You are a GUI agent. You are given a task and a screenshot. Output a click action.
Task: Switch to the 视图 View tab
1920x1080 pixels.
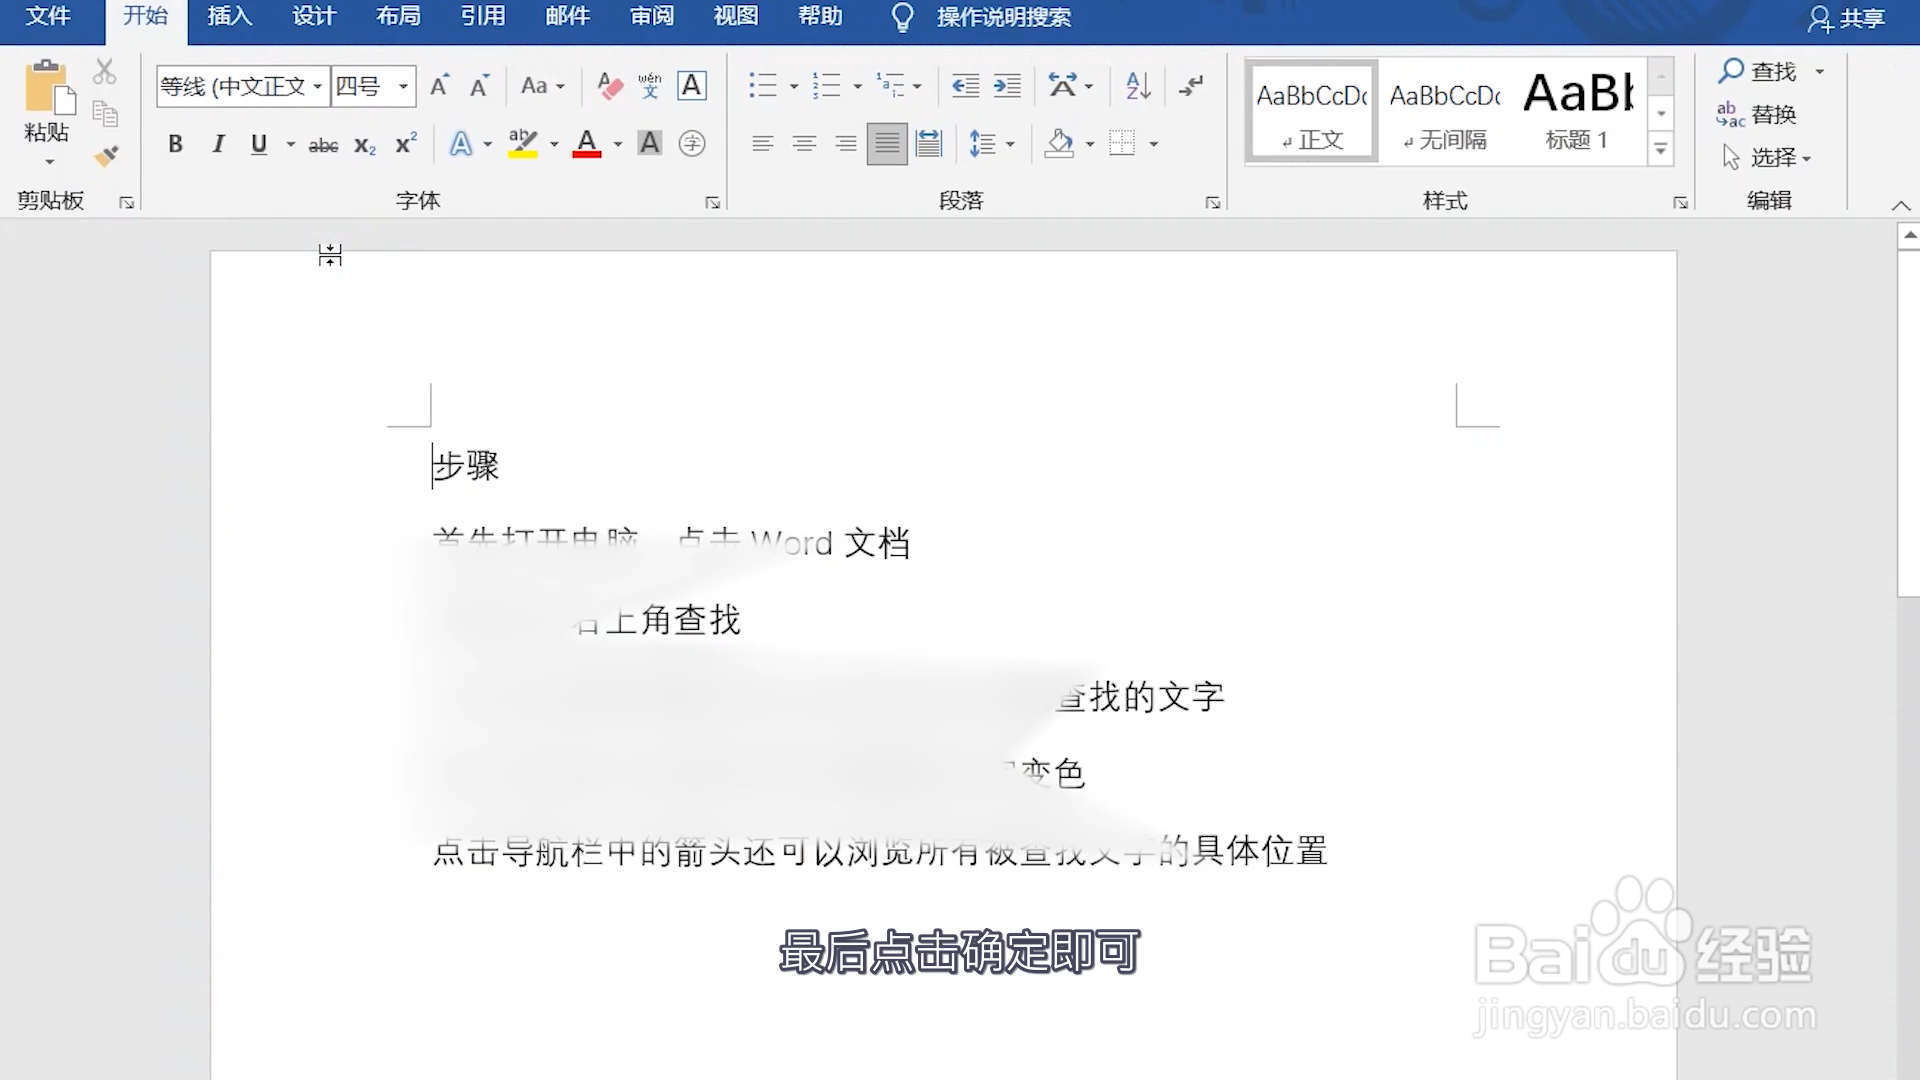[x=736, y=17]
